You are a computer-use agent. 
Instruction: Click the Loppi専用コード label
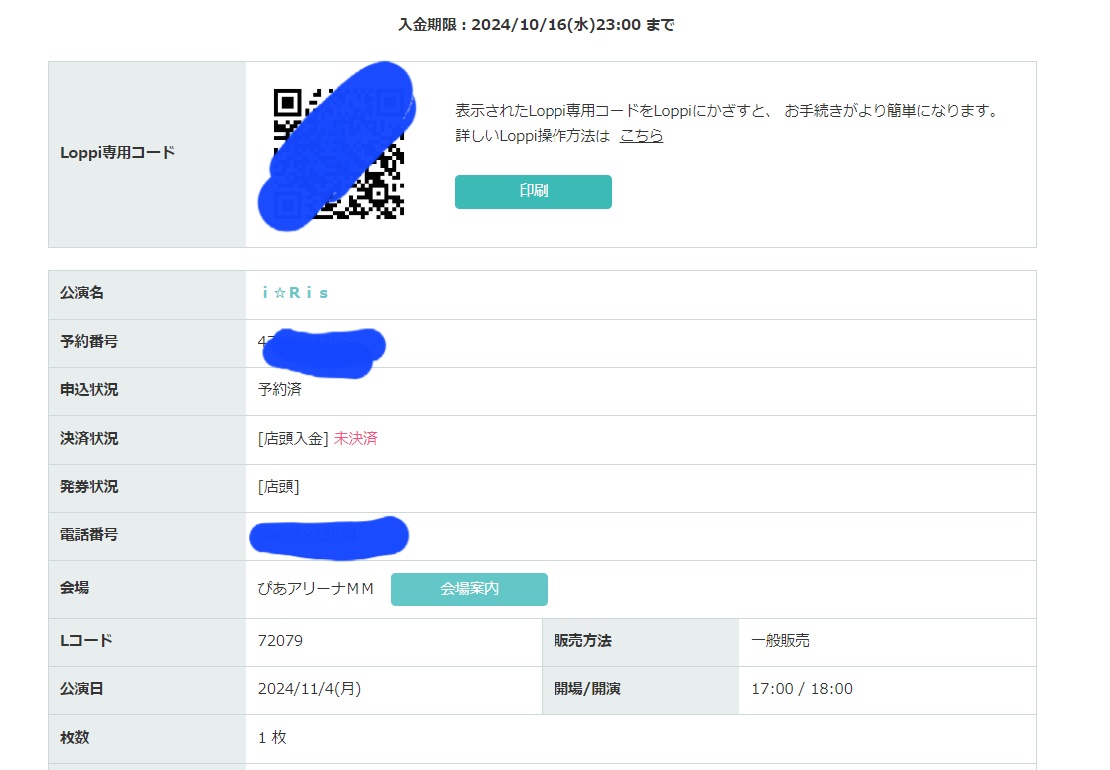pyautogui.click(x=118, y=153)
